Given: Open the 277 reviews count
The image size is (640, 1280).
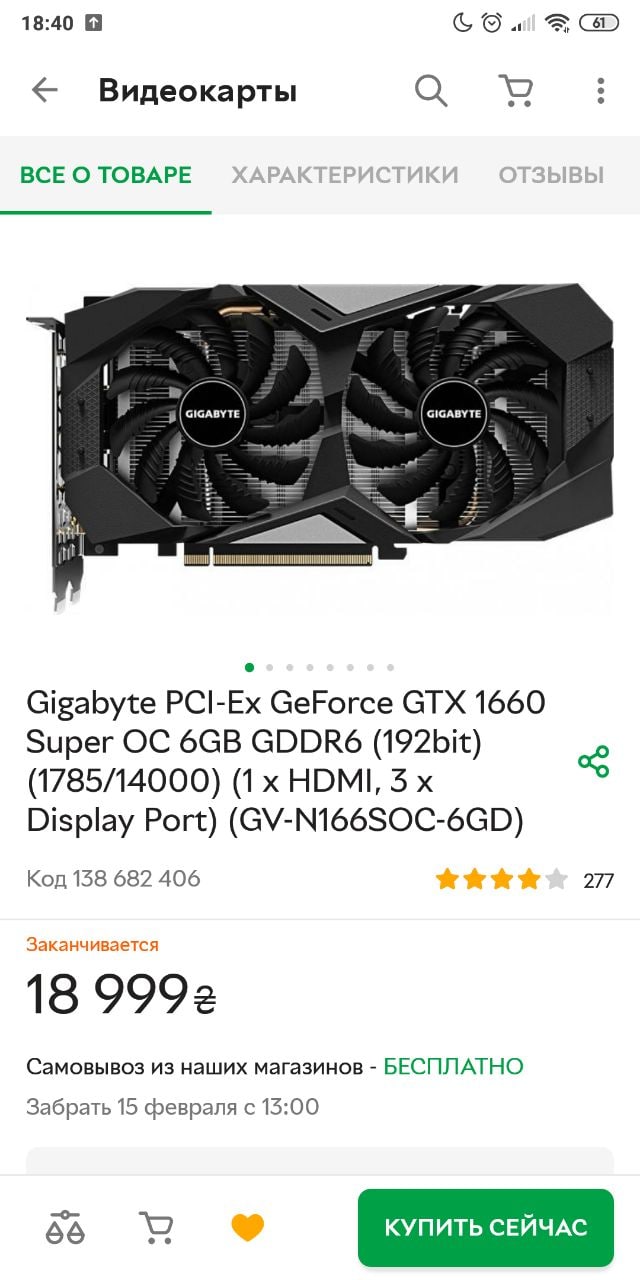Looking at the screenshot, I should [598, 881].
